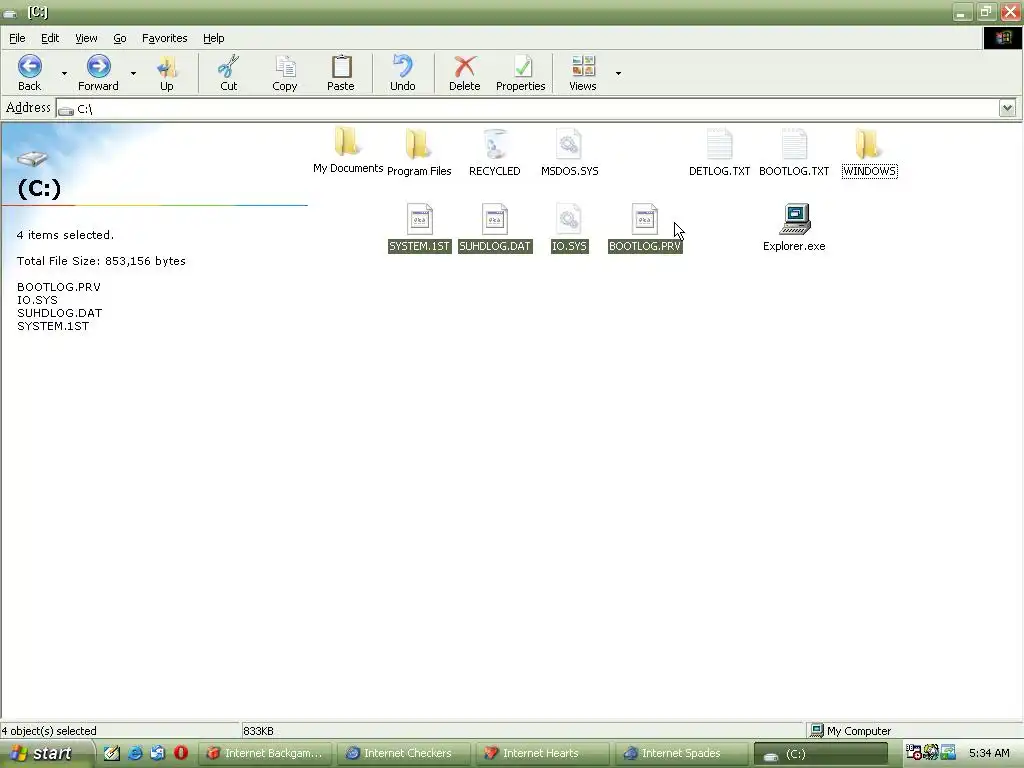Switch to Internet Spades taskbar button
The width and height of the screenshot is (1024, 768).
(x=682, y=753)
